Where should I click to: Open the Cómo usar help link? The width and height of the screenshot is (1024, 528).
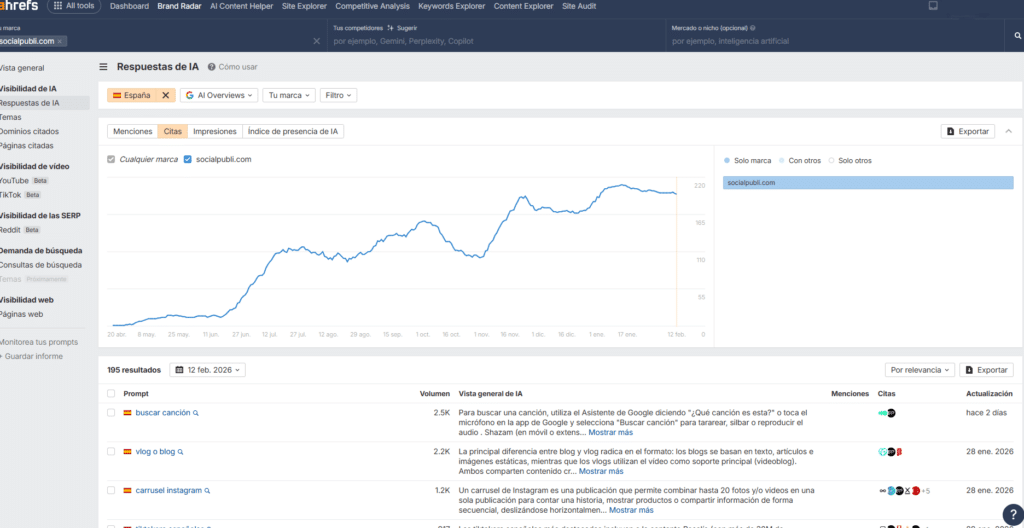(x=232, y=67)
